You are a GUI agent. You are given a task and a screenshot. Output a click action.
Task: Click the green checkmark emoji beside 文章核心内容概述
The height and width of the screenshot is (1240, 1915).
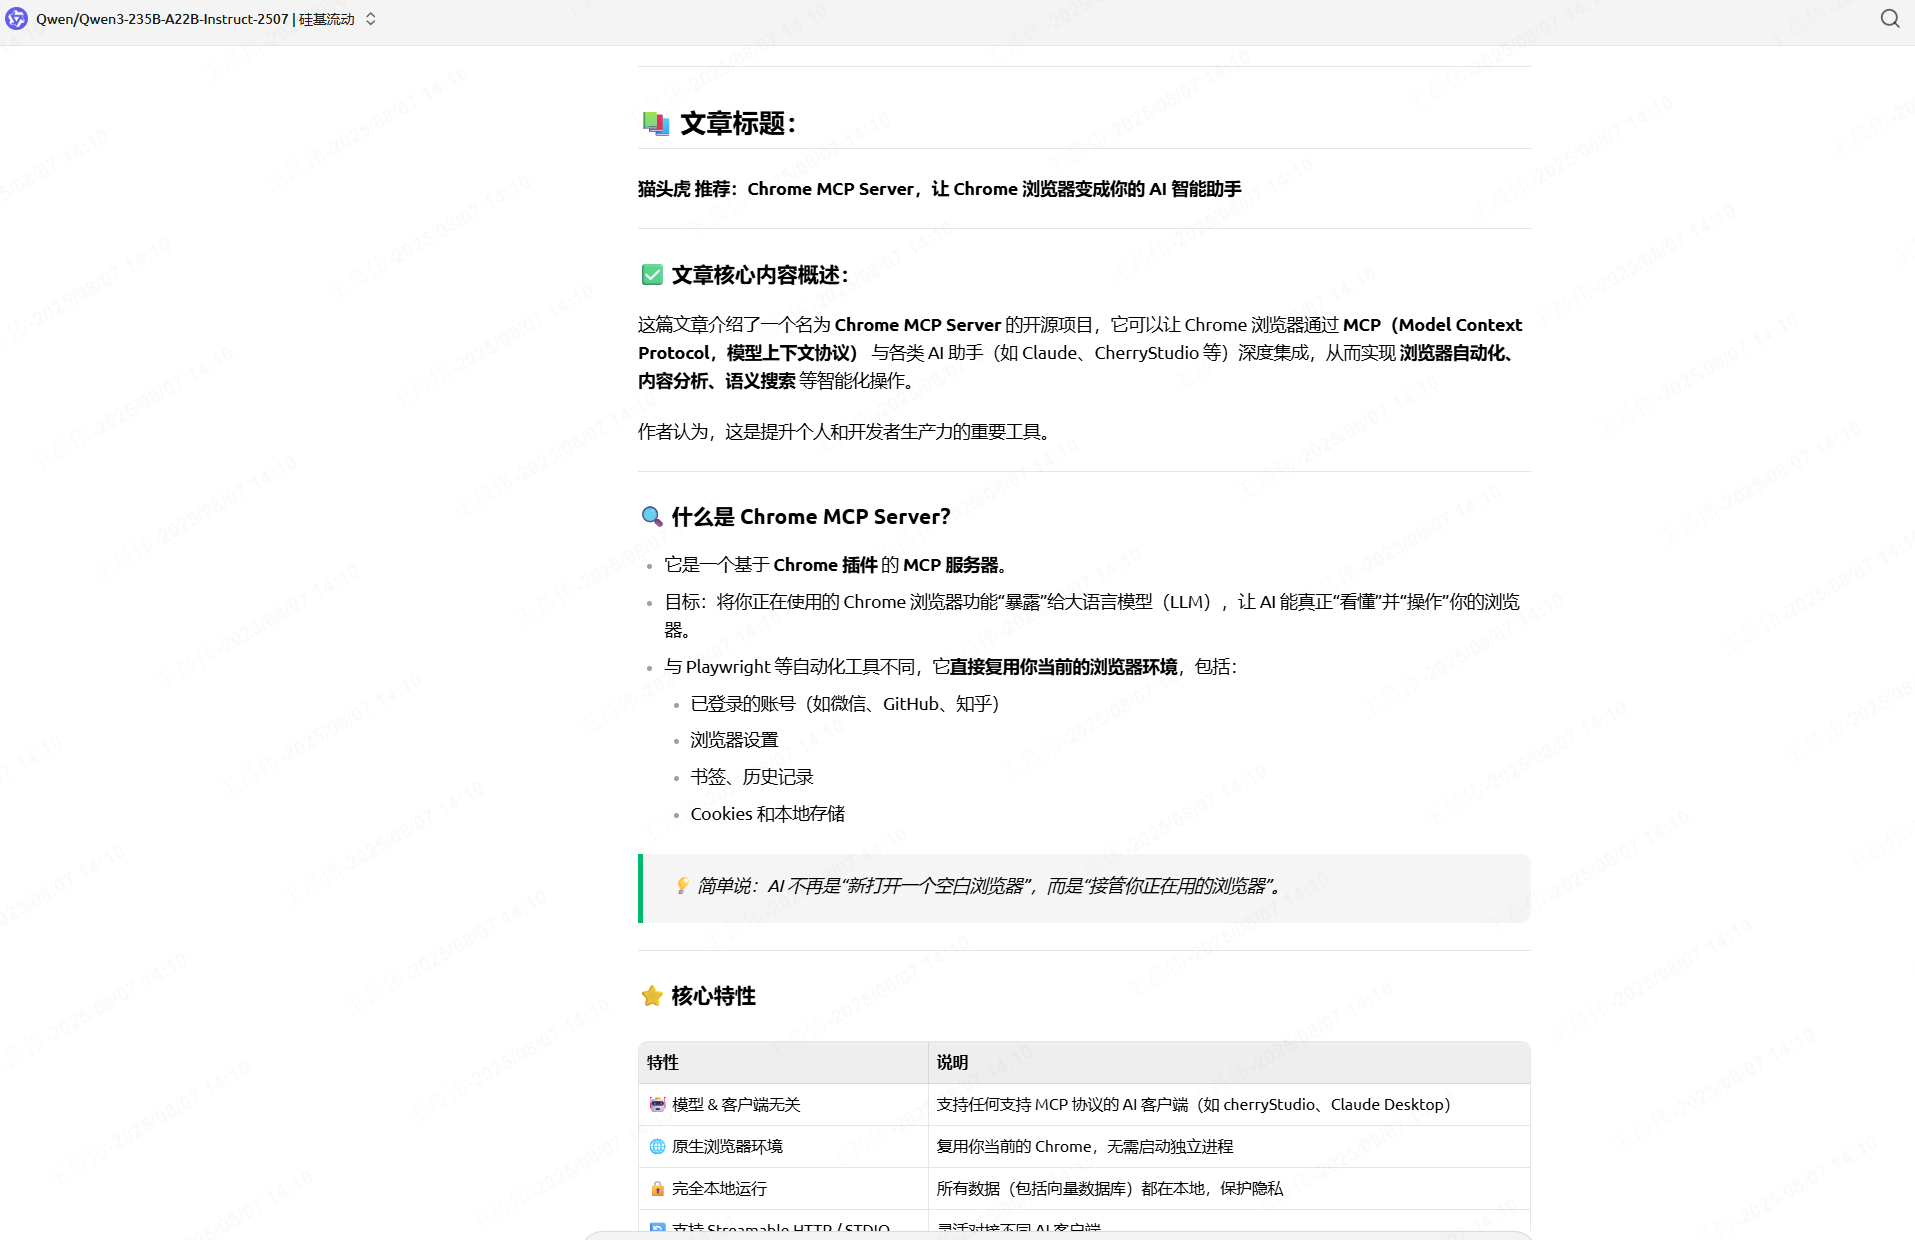pyautogui.click(x=652, y=275)
